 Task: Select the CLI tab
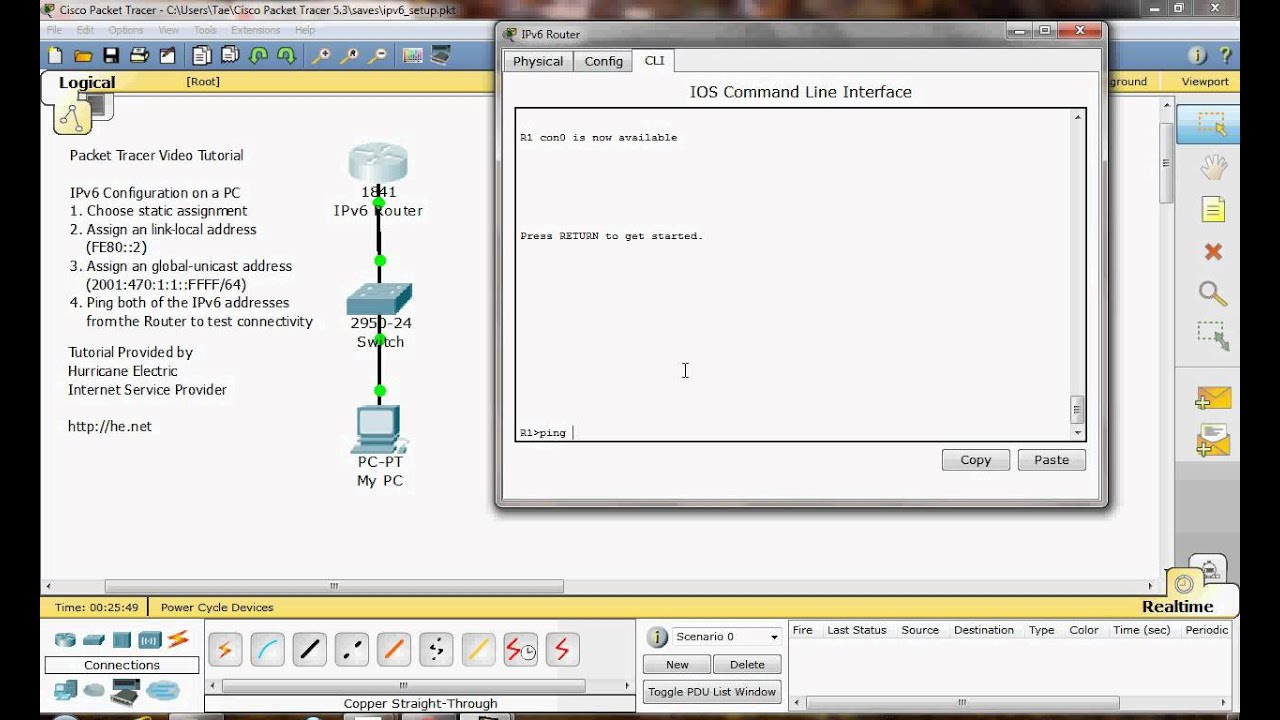tap(654, 60)
